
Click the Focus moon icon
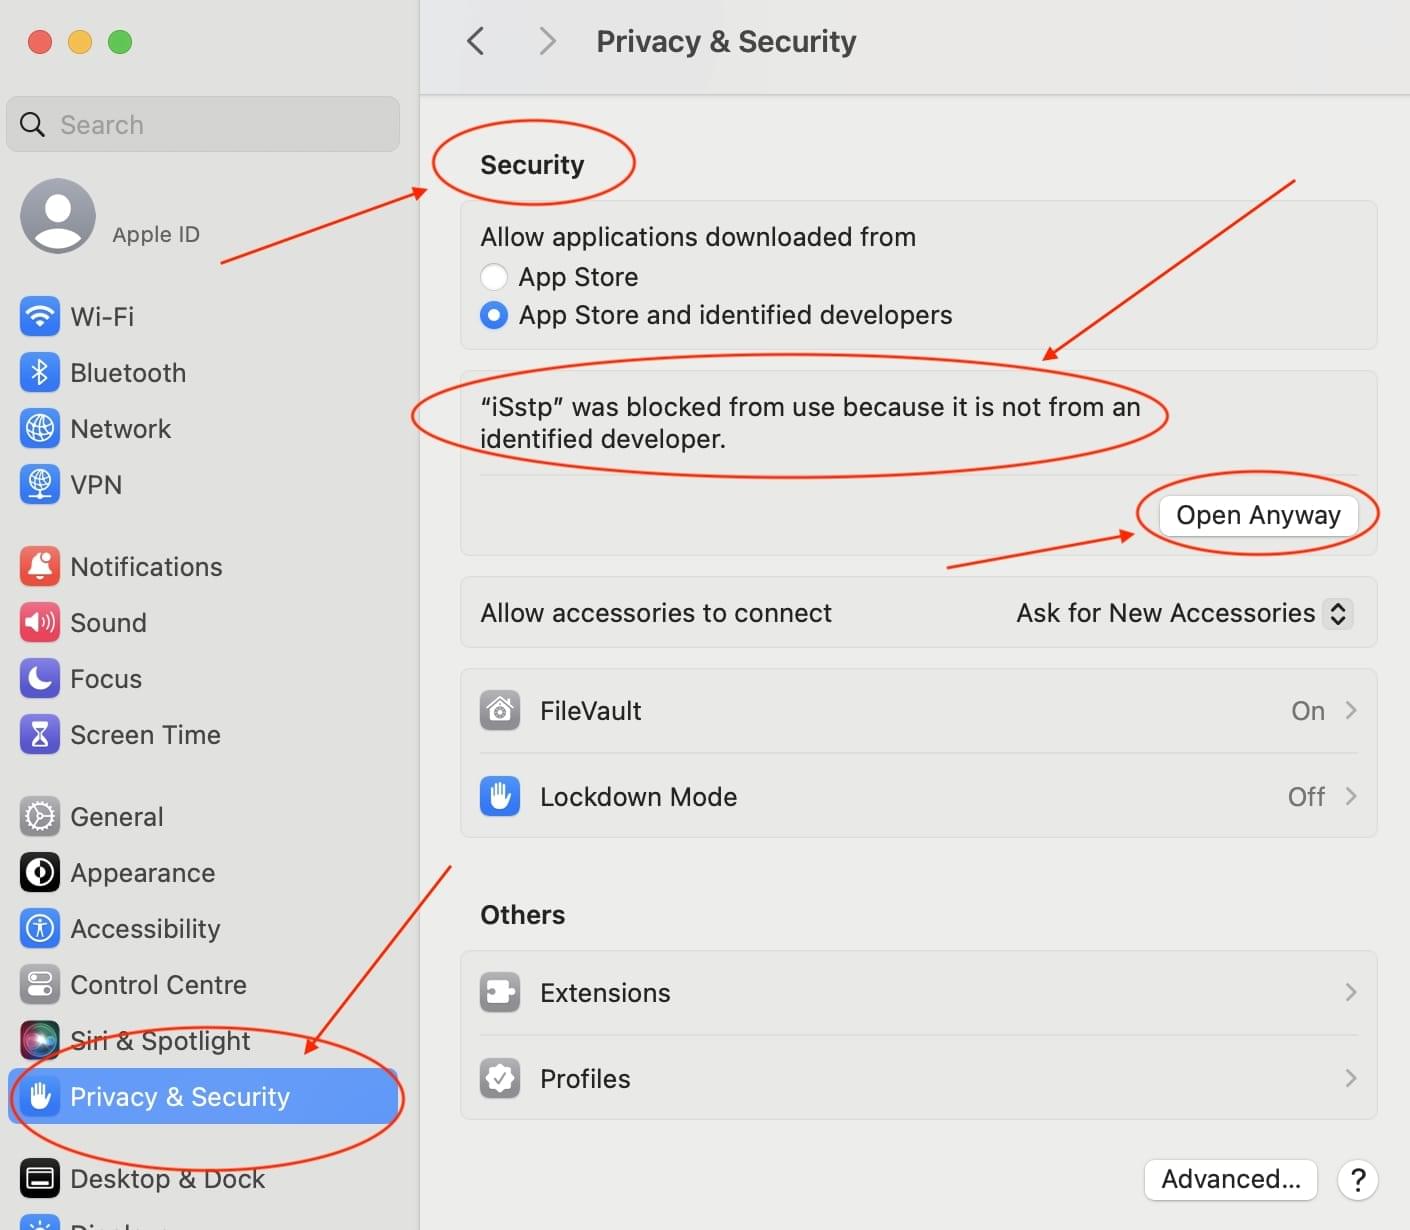[x=40, y=679]
